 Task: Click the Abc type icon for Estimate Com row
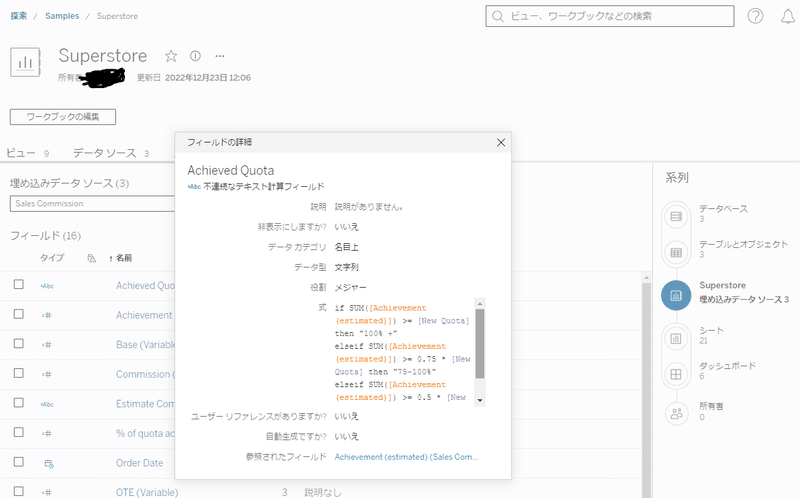(x=47, y=404)
